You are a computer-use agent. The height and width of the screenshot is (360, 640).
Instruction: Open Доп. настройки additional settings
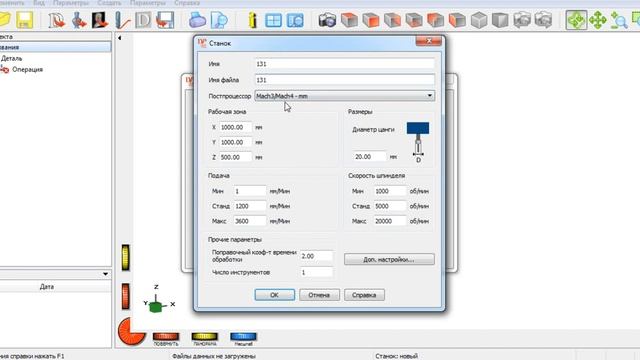tap(389, 259)
